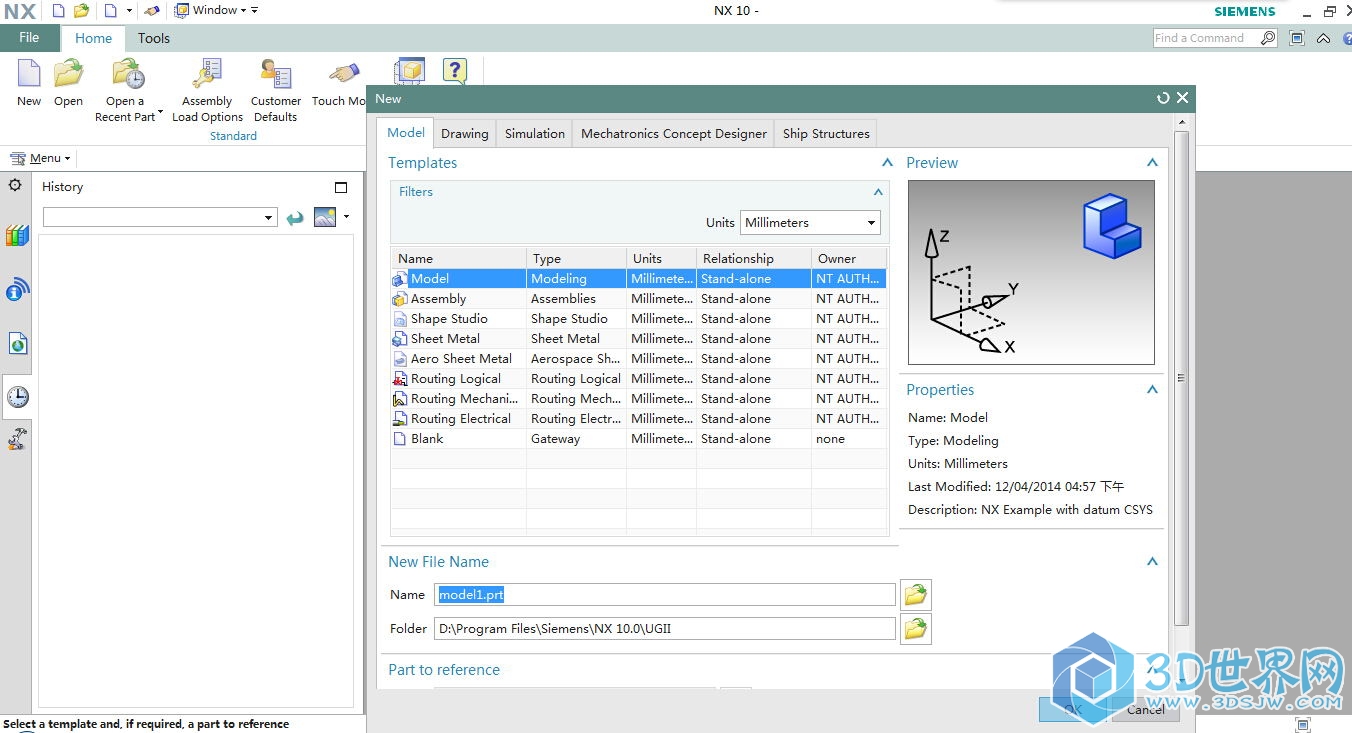Select the History clock sidebar tab

[17, 397]
